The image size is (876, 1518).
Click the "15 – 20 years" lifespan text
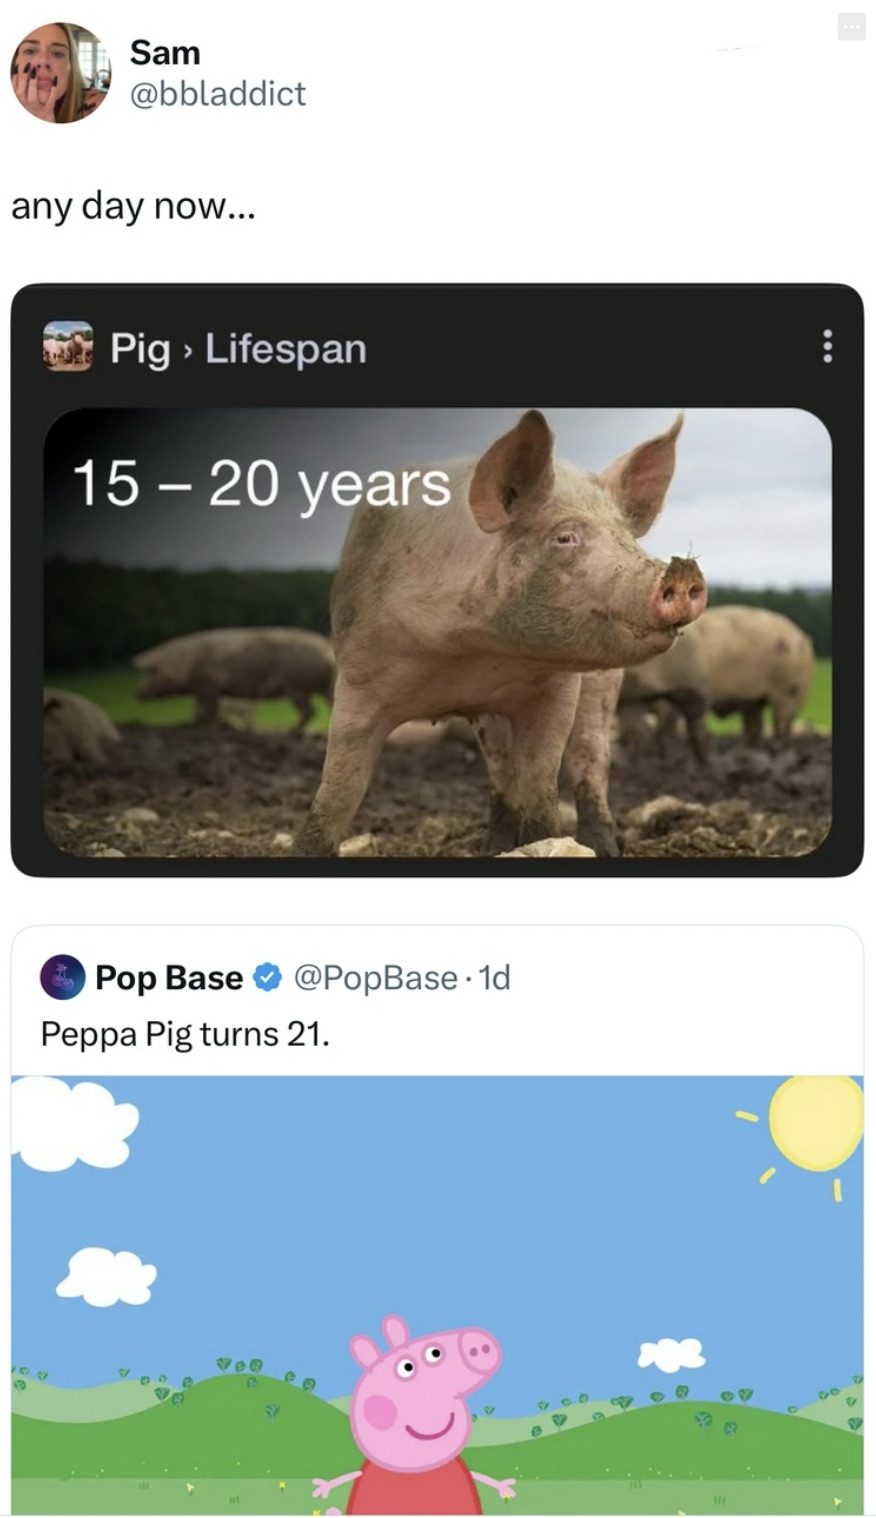pyautogui.click(x=261, y=483)
